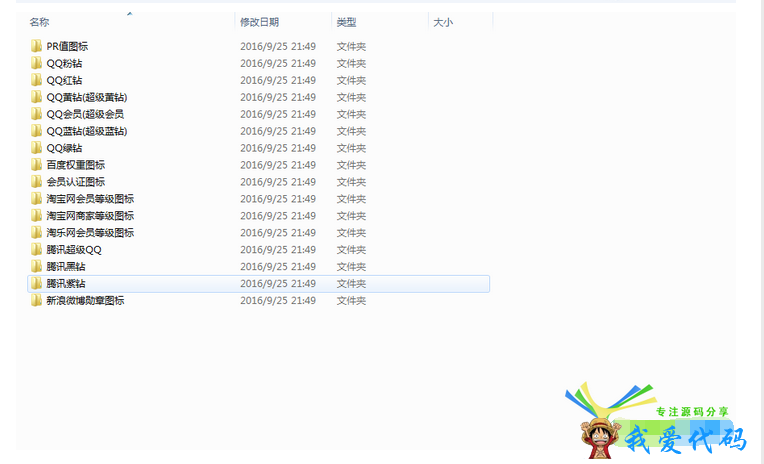This screenshot has width=764, height=464.
Task: Click the modified date of QQ绿钻
Action: tap(278, 148)
